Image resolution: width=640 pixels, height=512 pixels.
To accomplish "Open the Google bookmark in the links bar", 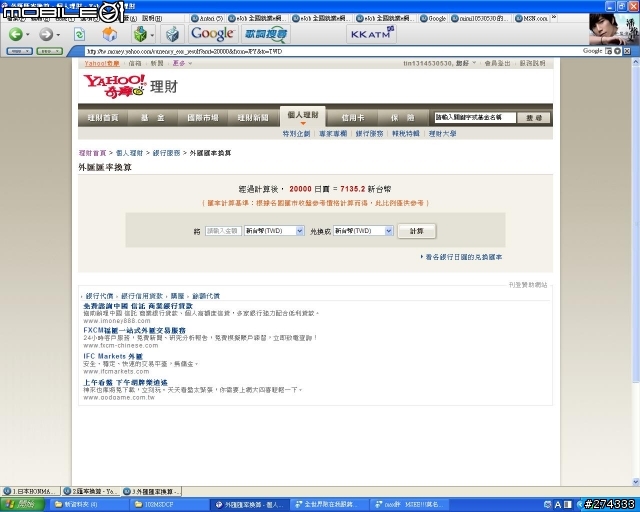I will (x=433, y=18).
